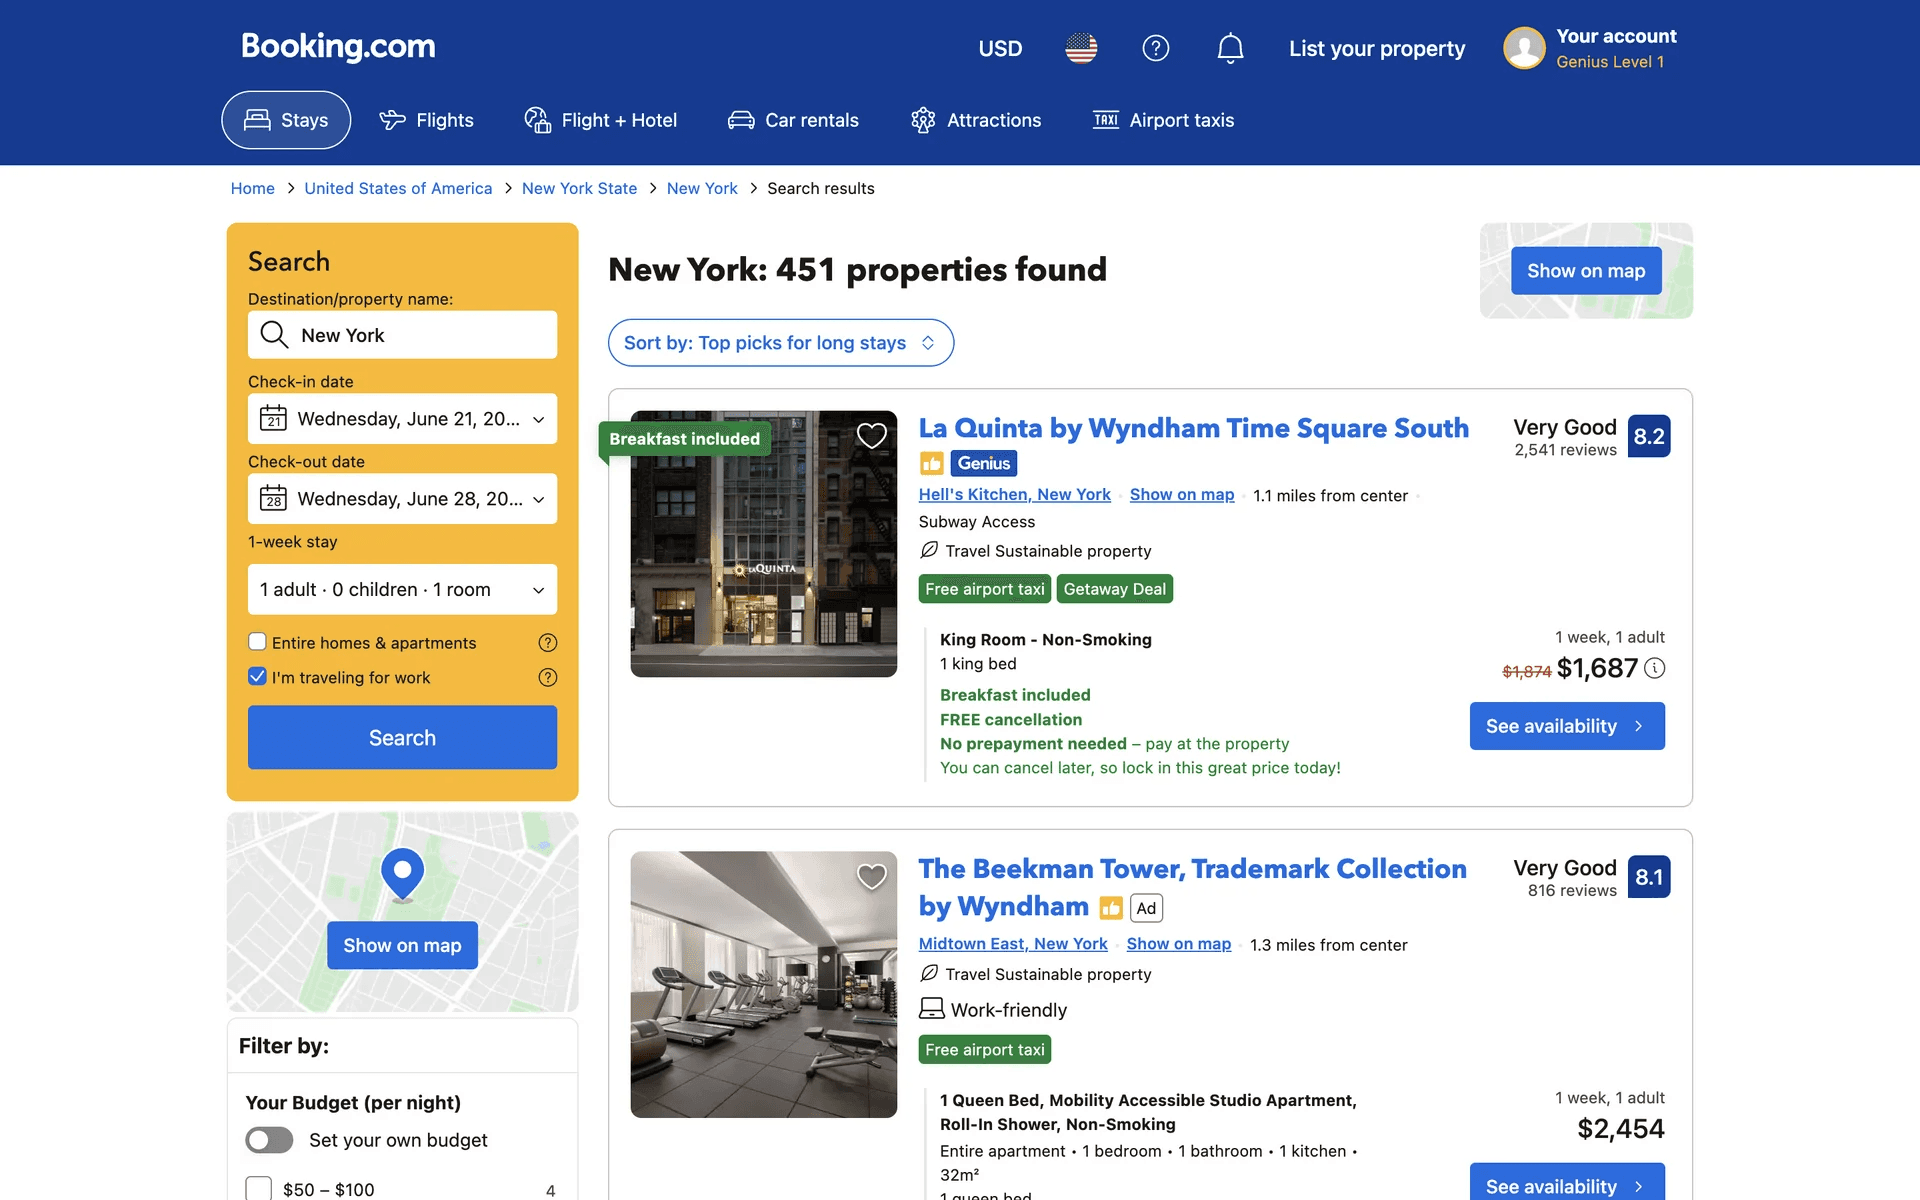Expand the guests and rooms selector

click(402, 590)
